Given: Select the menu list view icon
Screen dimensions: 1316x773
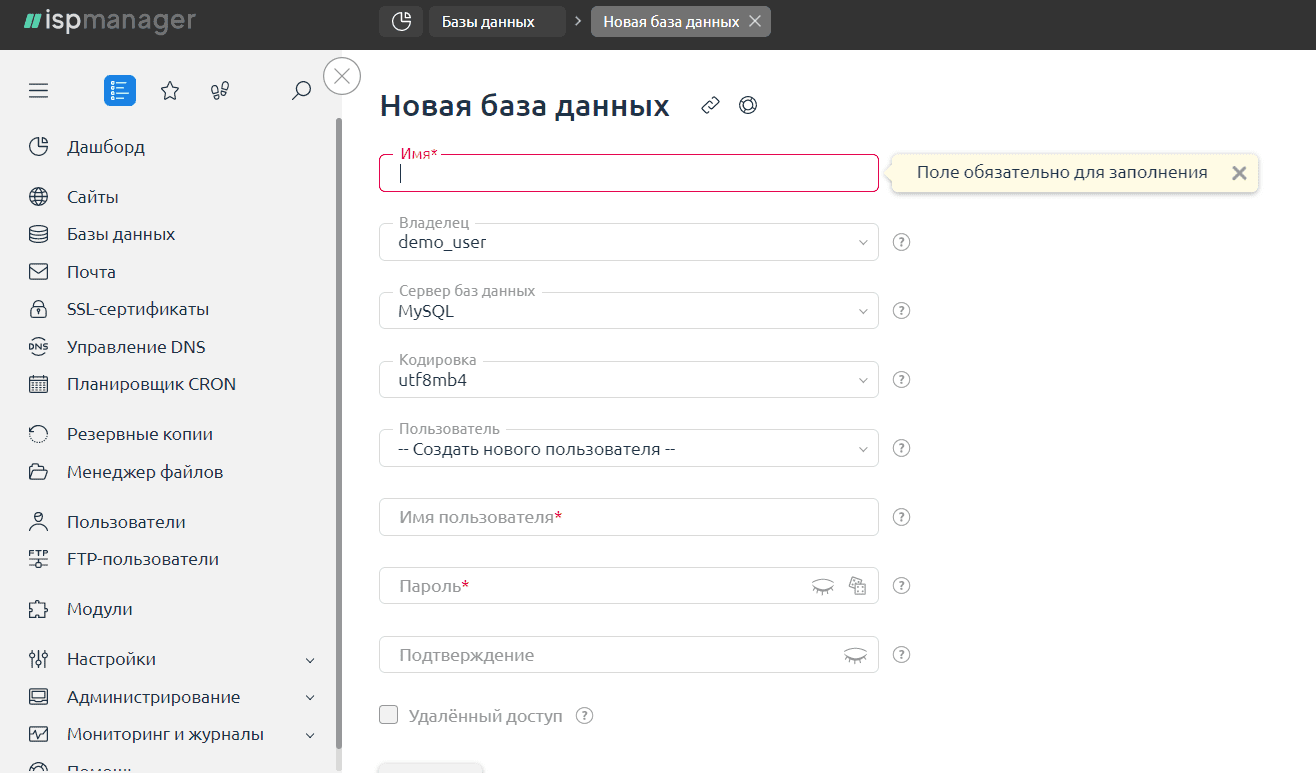Looking at the screenshot, I should click(x=120, y=91).
